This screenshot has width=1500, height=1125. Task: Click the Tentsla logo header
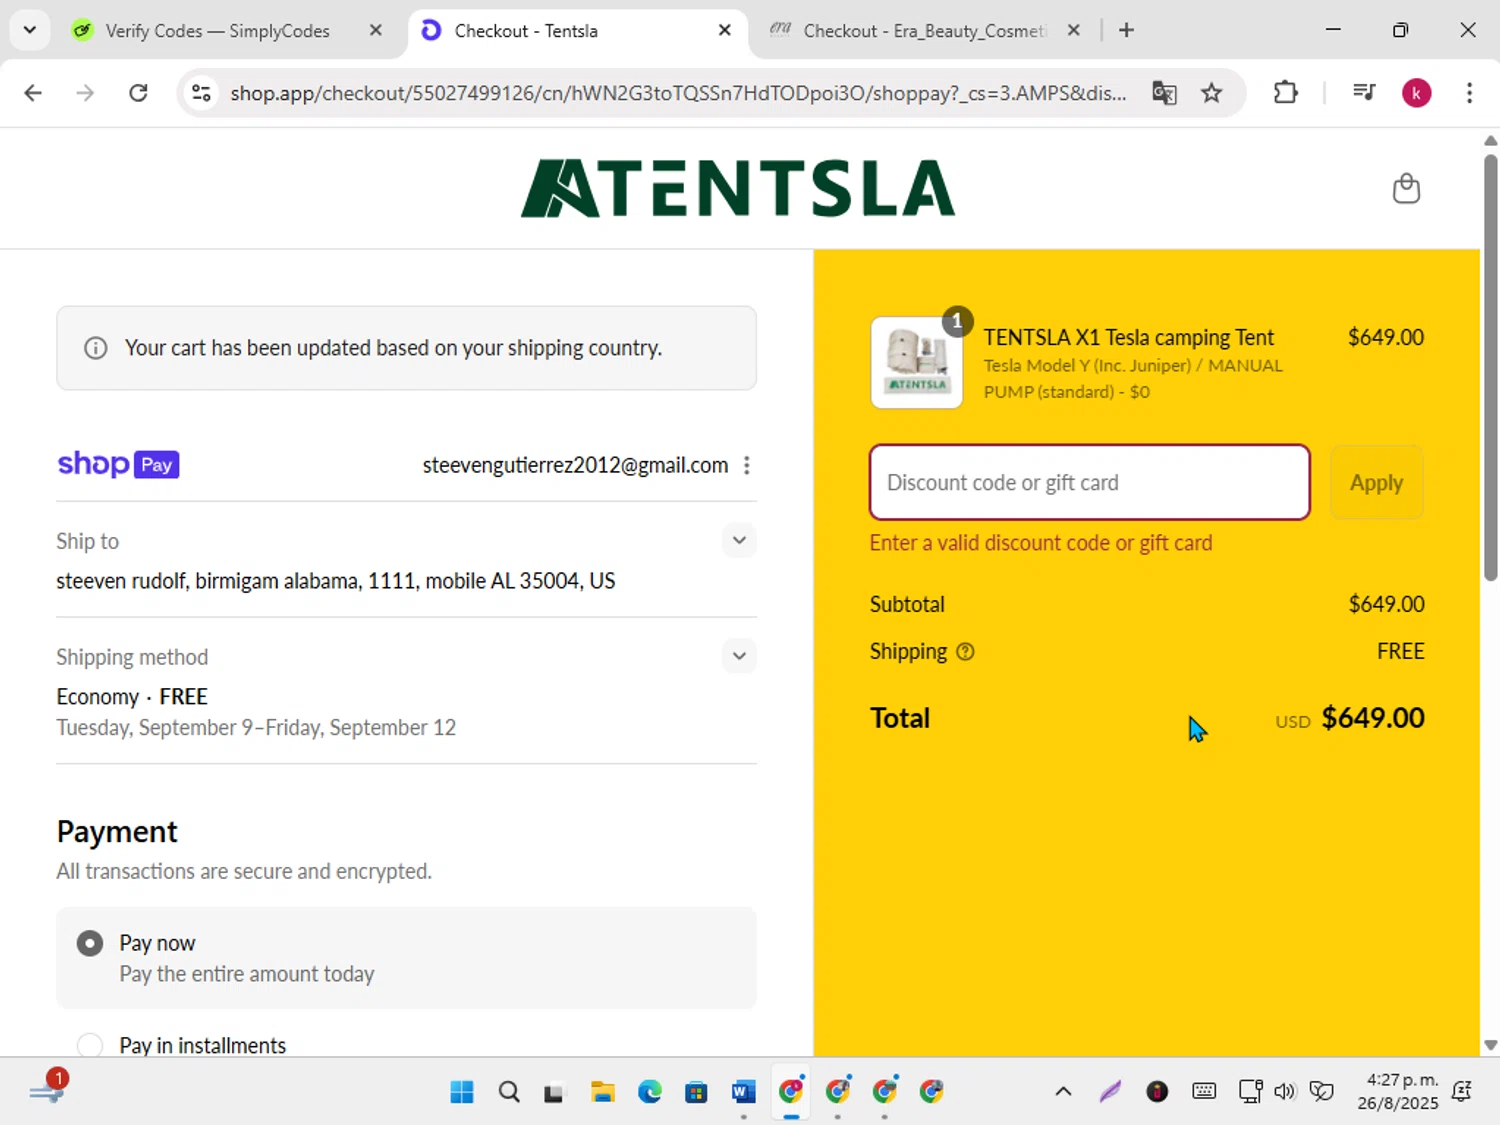pyautogui.click(x=738, y=188)
